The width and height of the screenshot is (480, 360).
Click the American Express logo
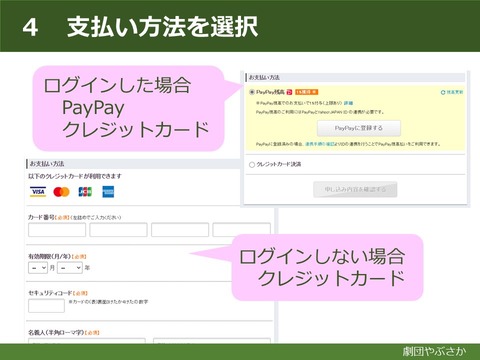click(108, 192)
